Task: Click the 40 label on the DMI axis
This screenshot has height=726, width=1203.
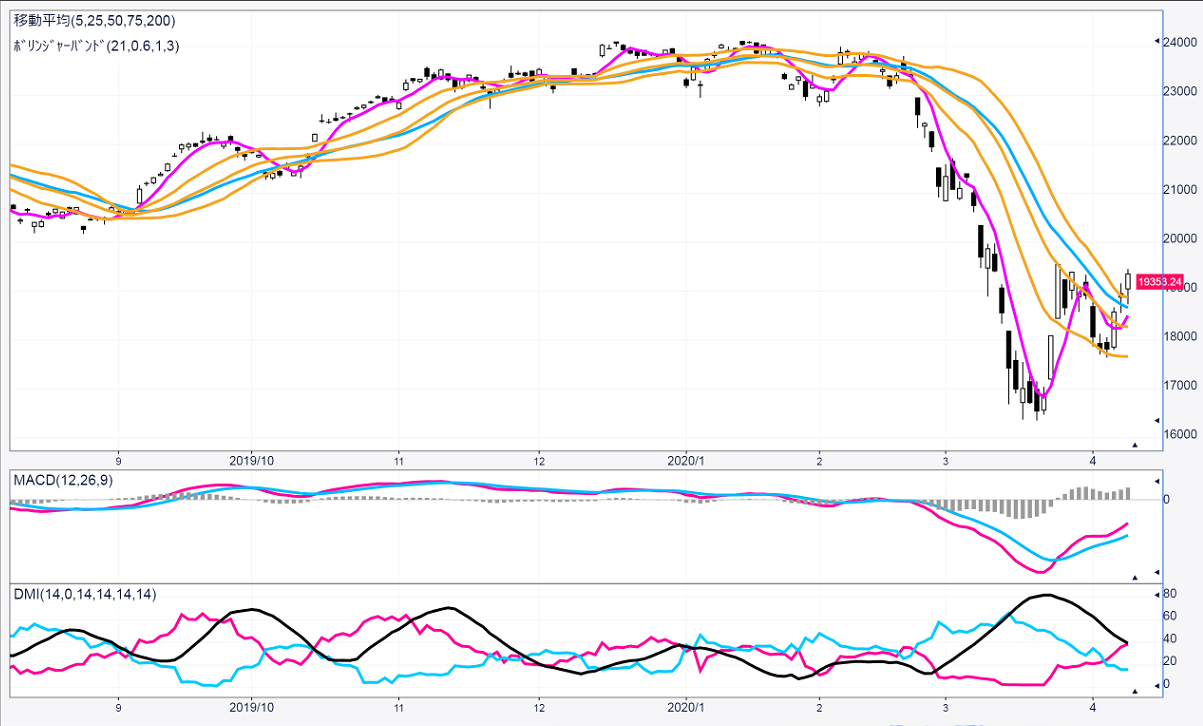Action: [1171, 639]
